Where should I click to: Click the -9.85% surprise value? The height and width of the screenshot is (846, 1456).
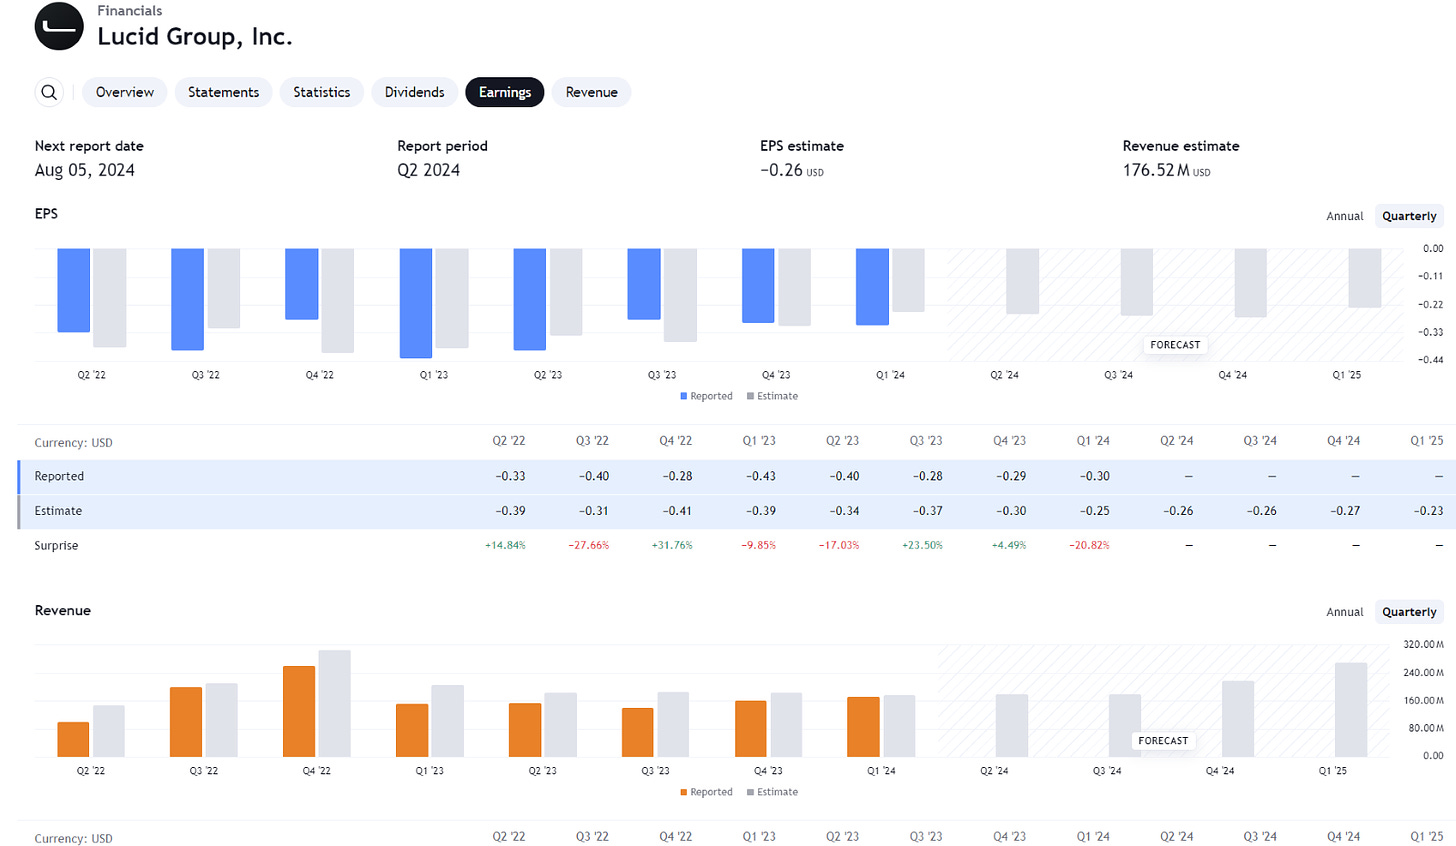point(759,546)
